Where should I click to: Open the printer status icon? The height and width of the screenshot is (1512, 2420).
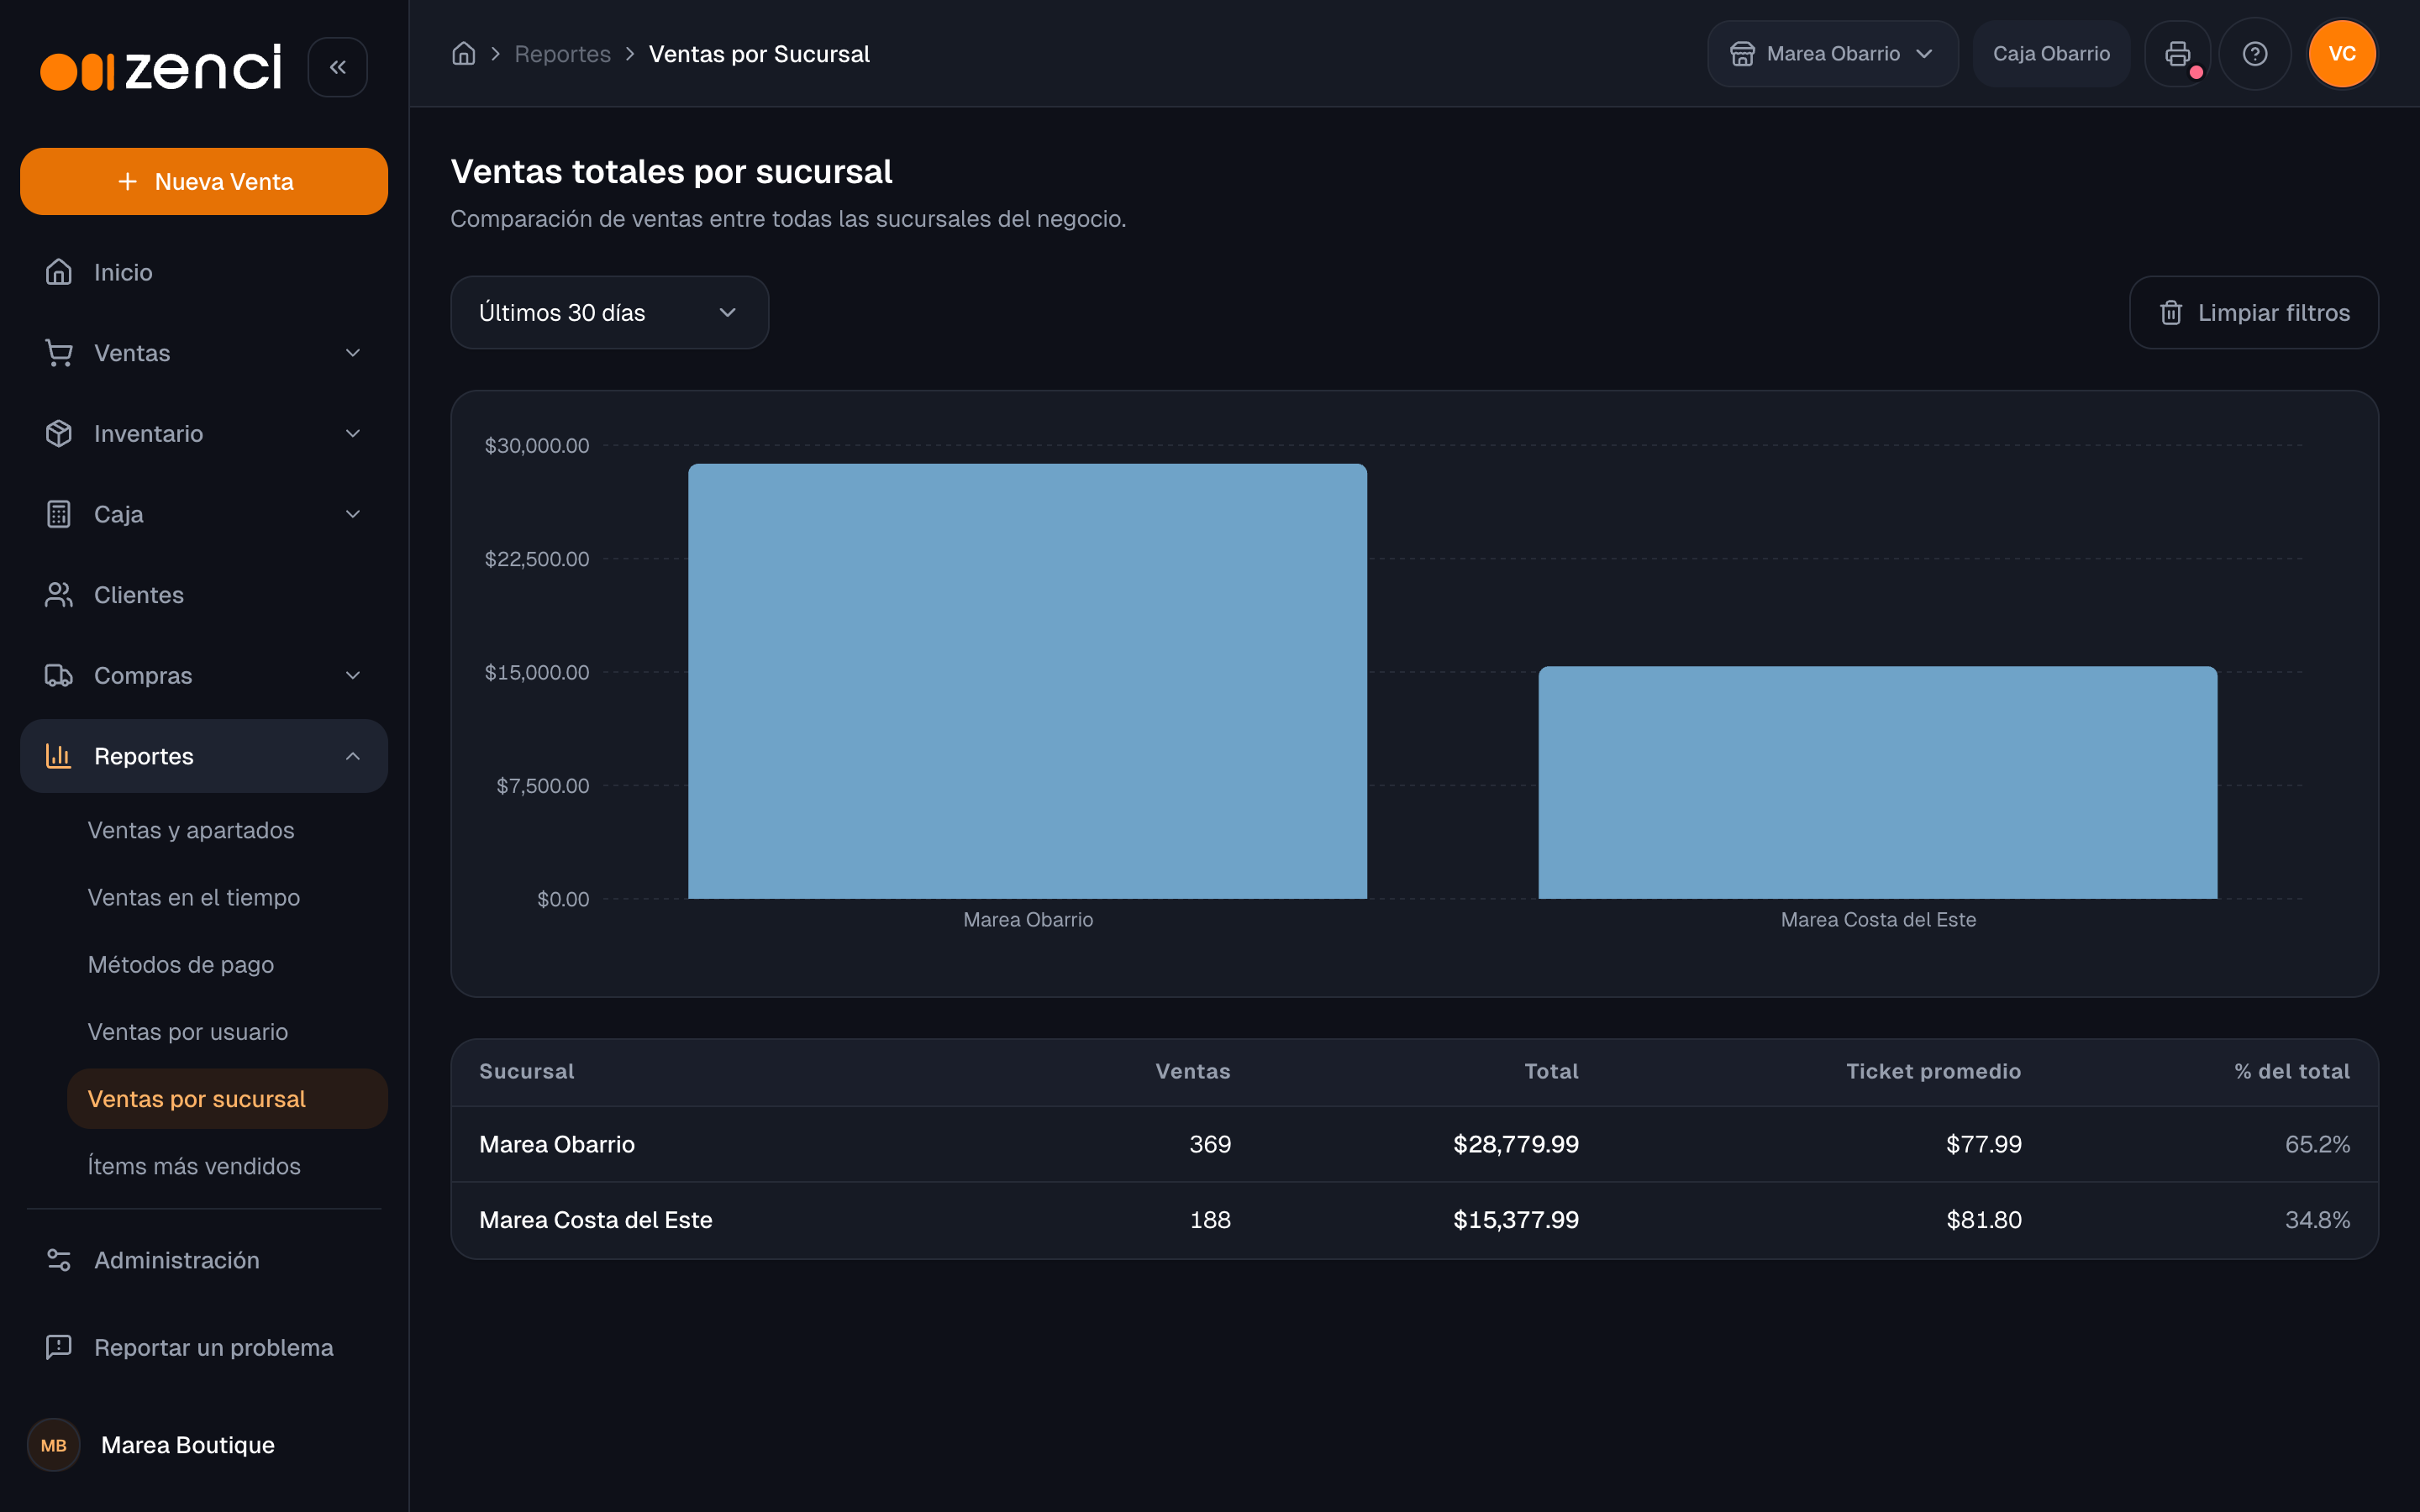tap(2177, 54)
